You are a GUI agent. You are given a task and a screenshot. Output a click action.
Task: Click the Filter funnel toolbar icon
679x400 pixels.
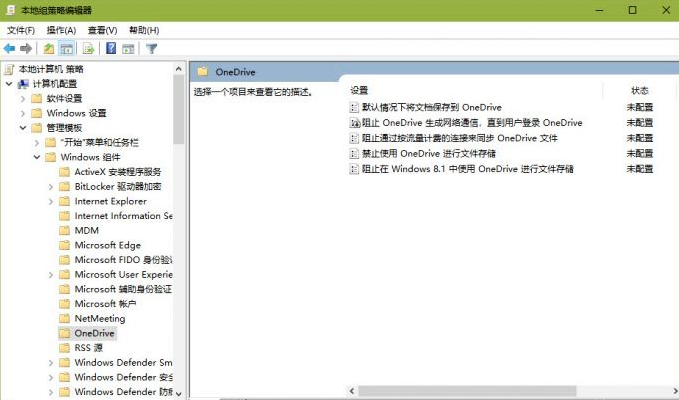[x=151, y=48]
